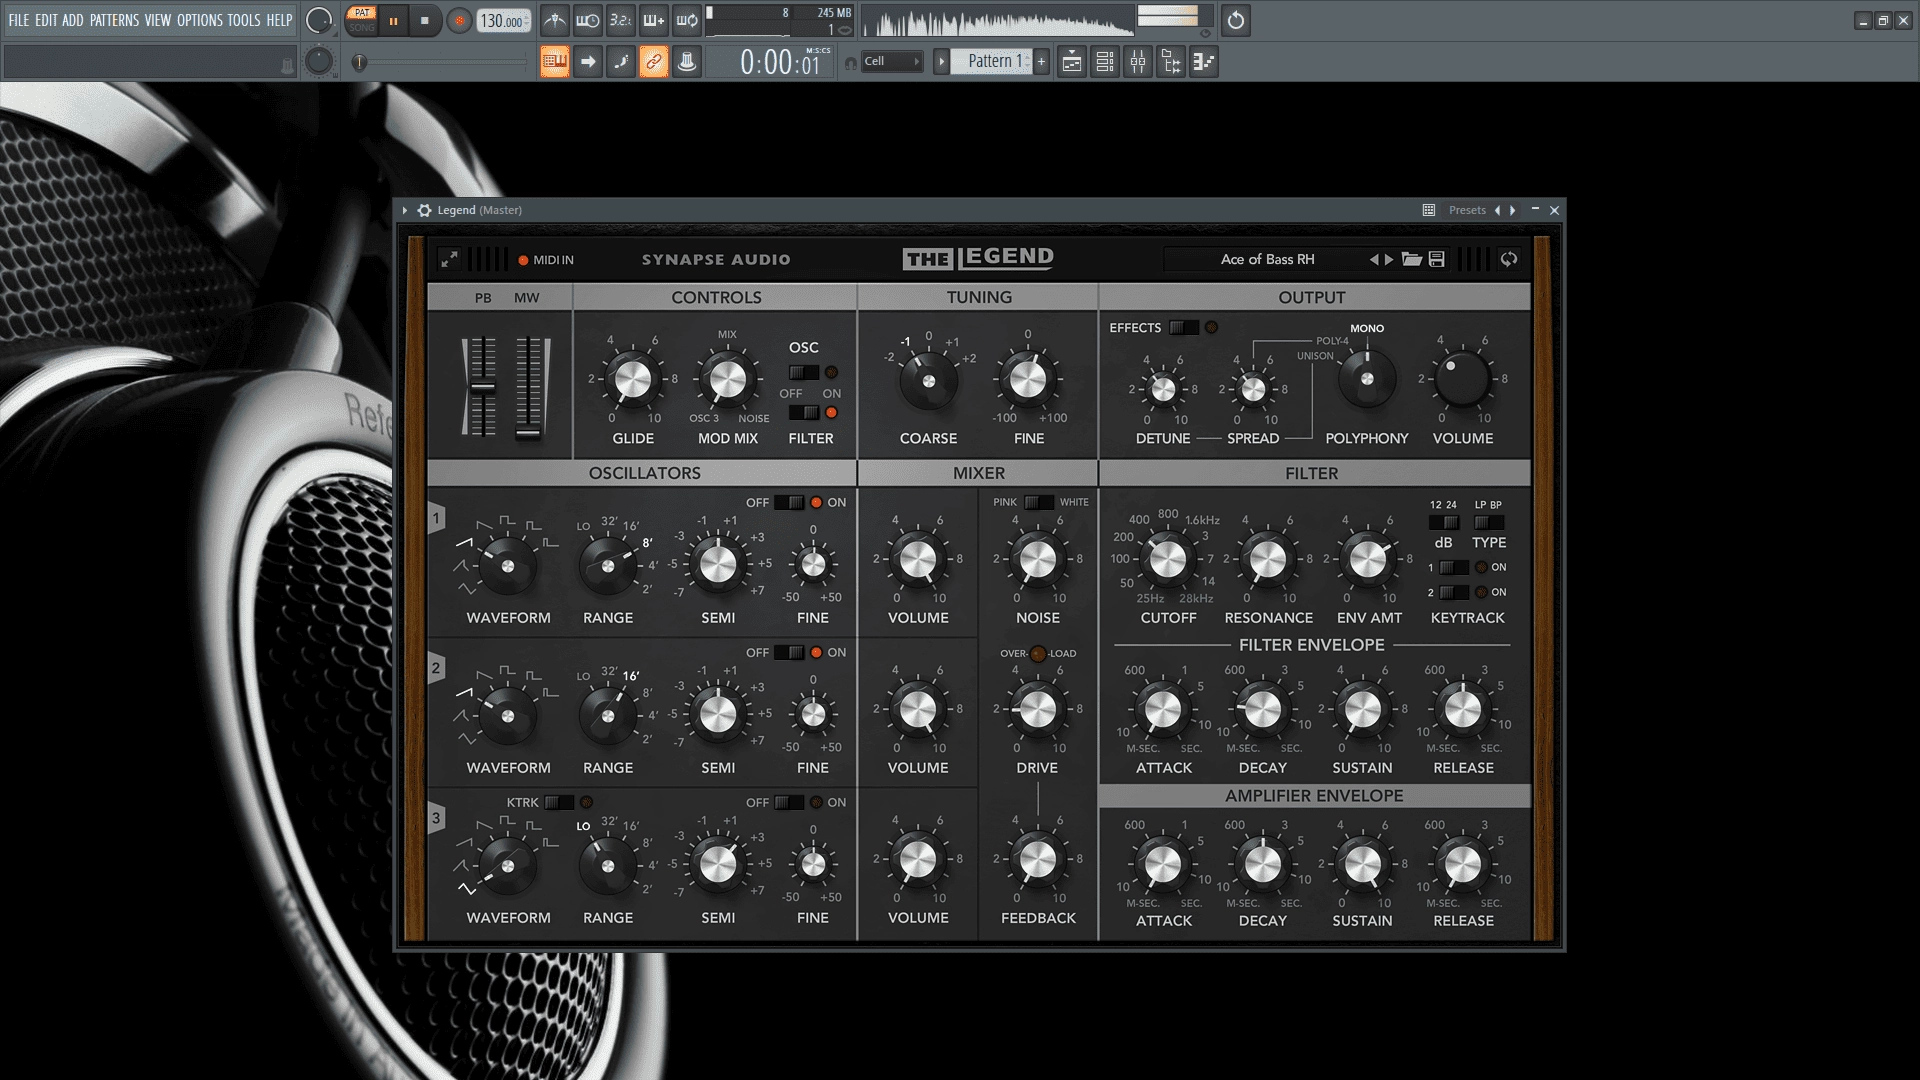Go to next preset in Legend title bar
Viewport: 1920px width, 1080px height.
tap(1512, 210)
